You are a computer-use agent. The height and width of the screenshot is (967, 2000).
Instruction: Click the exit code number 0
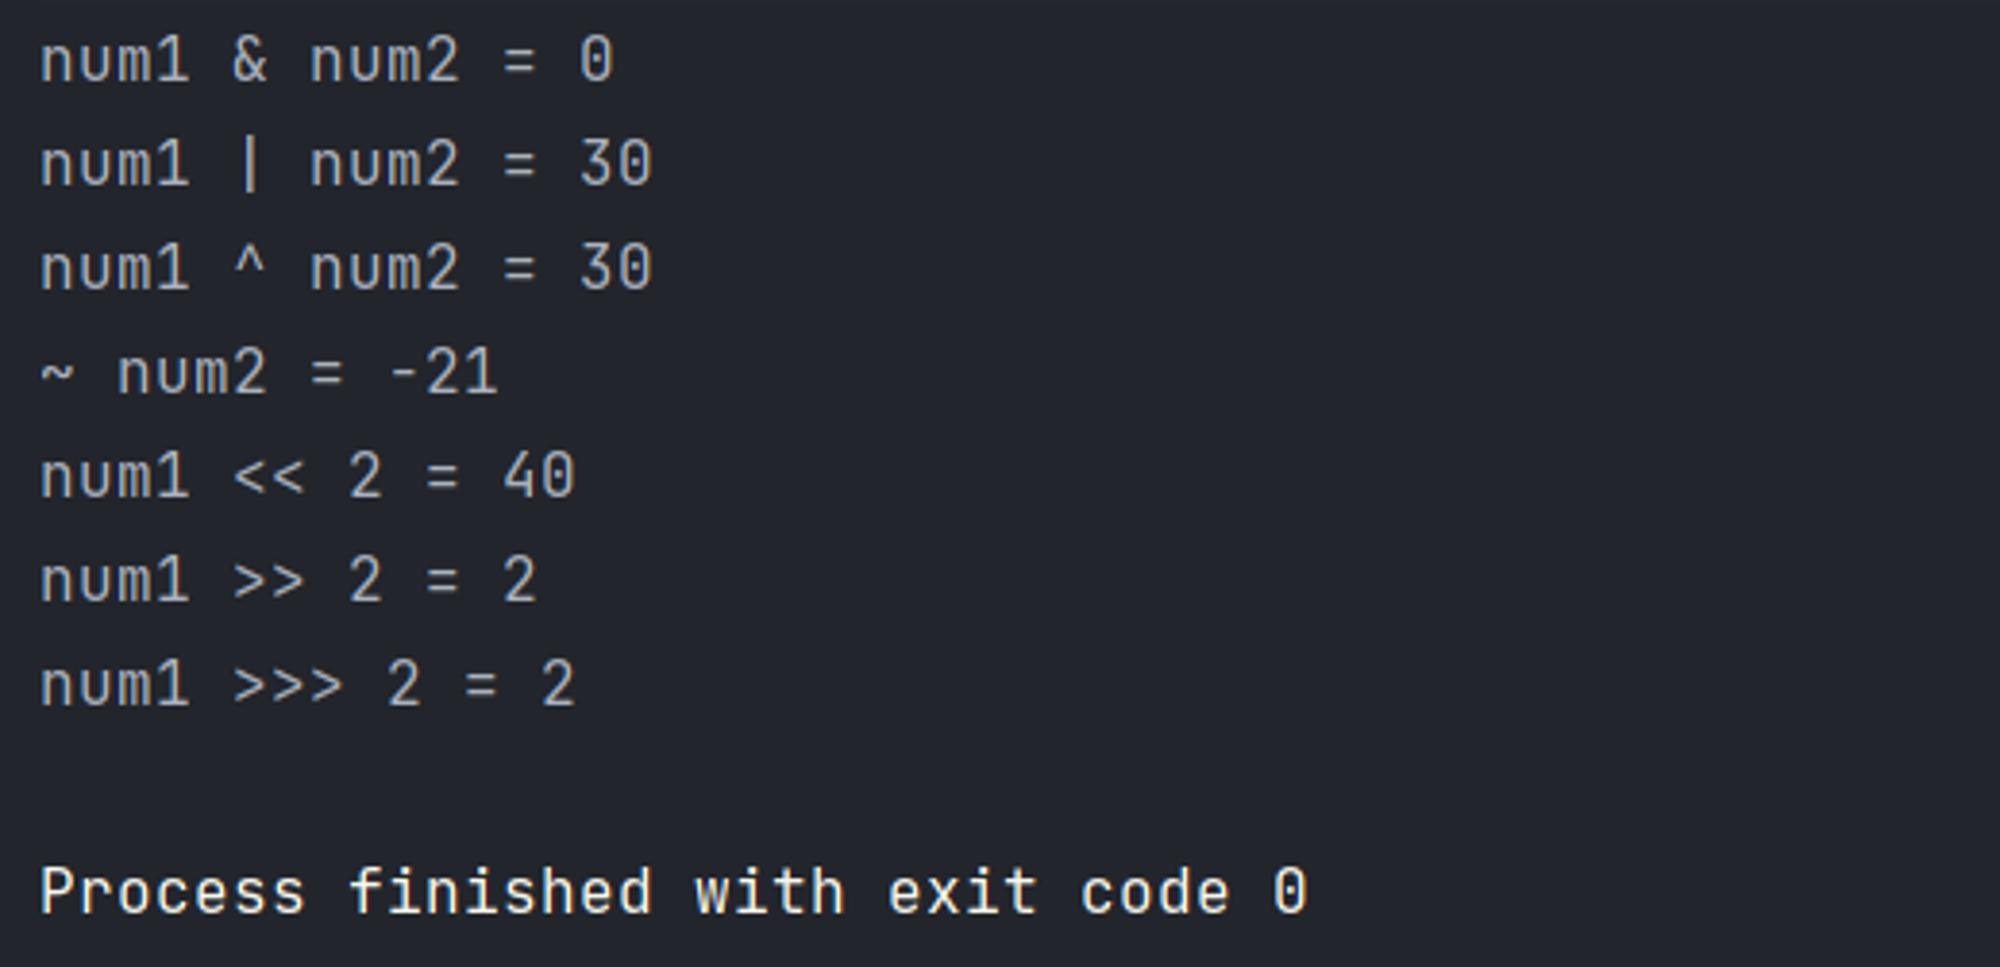point(1290,891)
